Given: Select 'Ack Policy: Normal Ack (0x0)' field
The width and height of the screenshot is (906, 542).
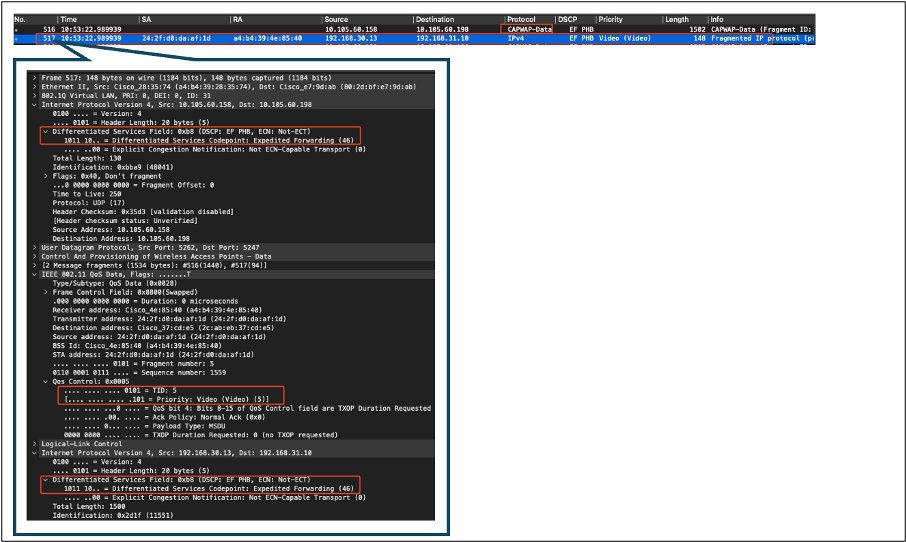Looking at the screenshot, I should coord(165,417).
